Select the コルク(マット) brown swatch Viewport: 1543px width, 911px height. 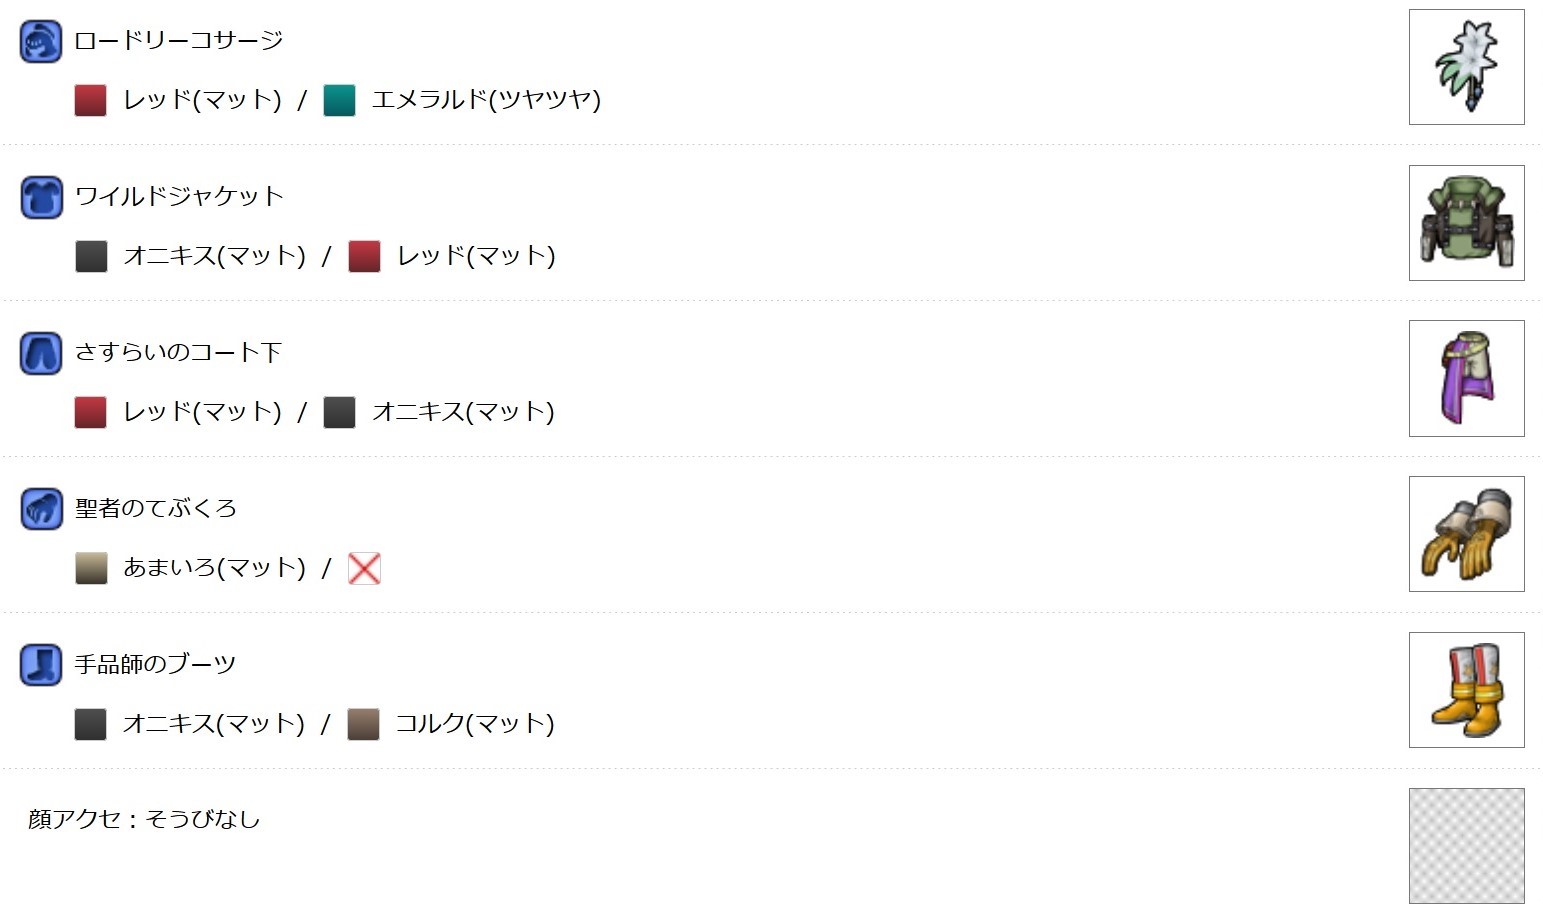point(364,725)
